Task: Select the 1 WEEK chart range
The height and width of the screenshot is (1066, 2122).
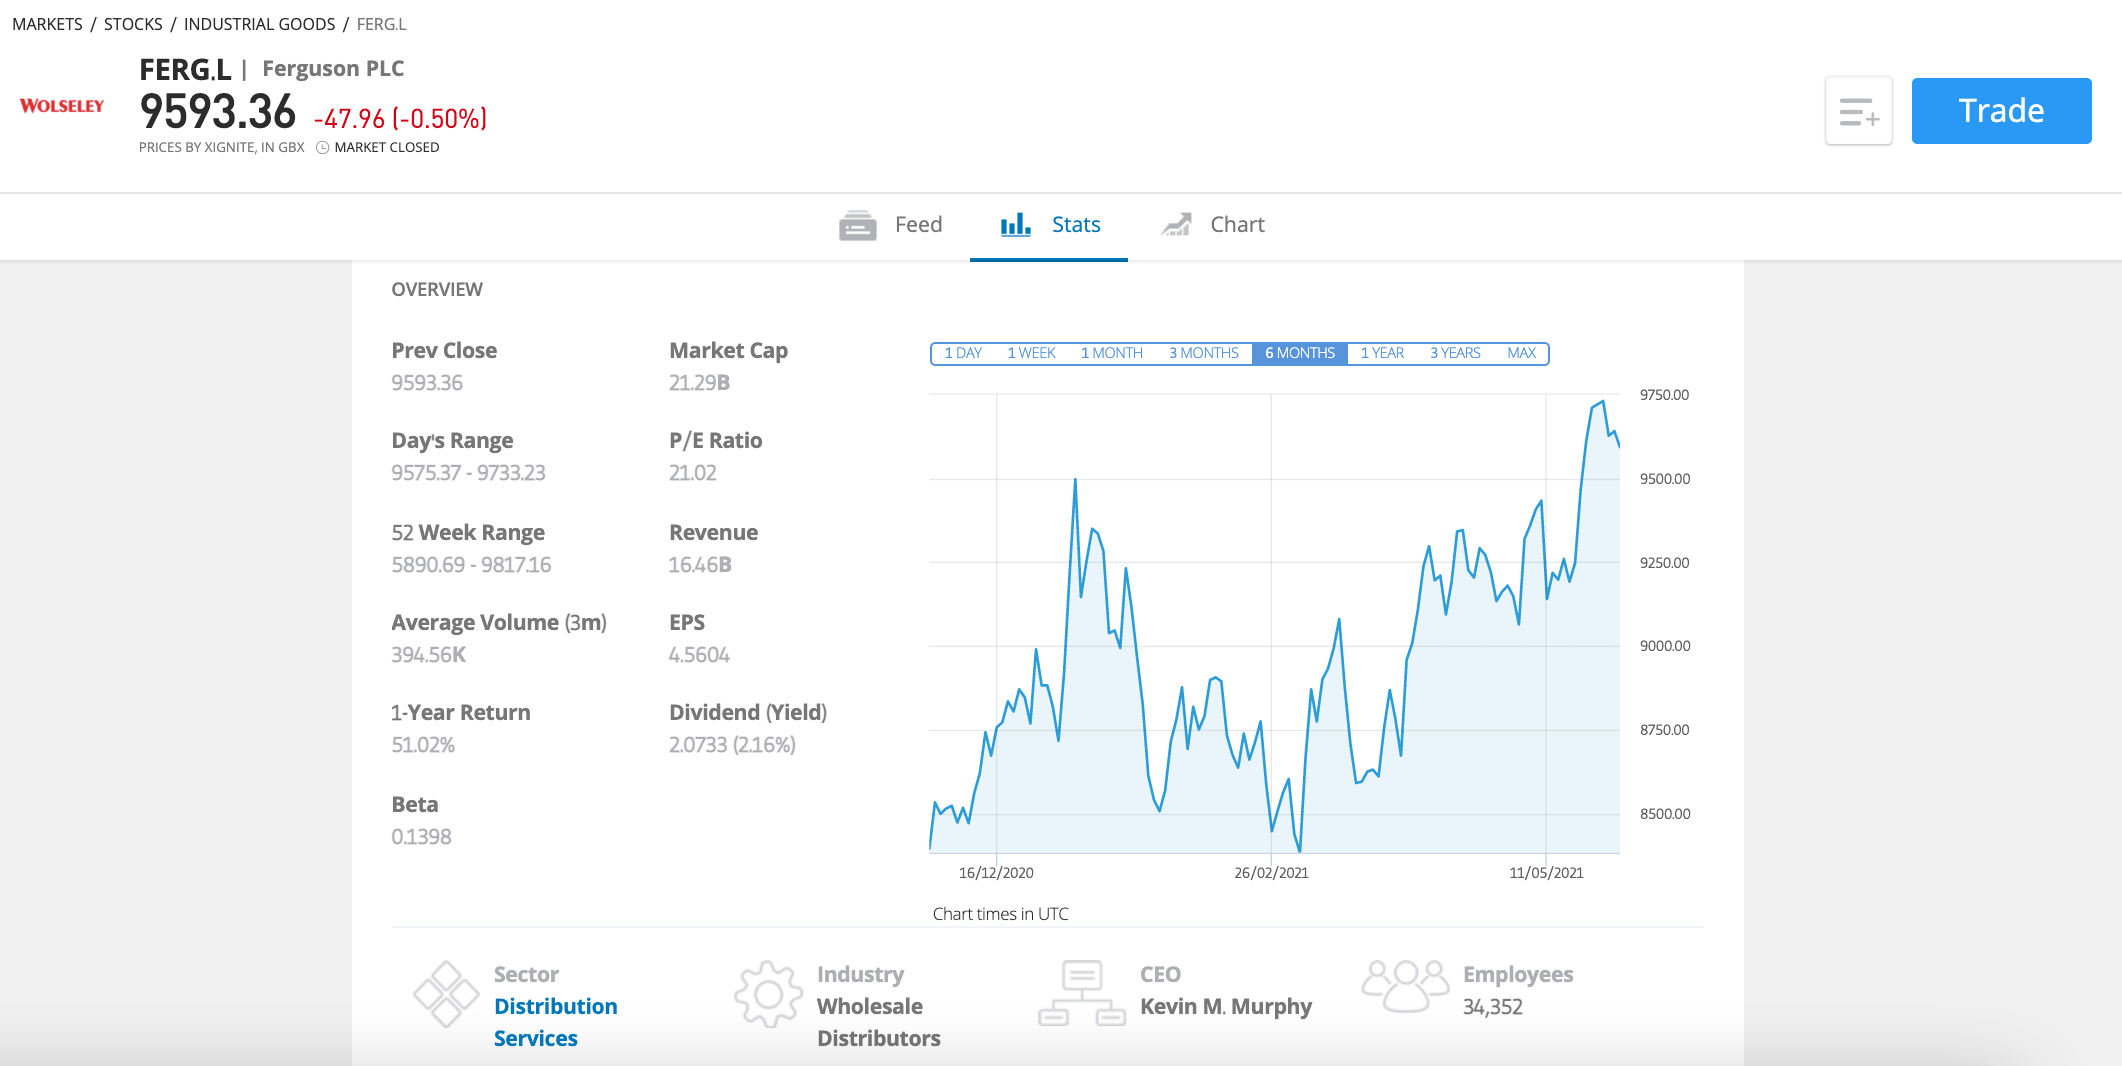Action: (x=1031, y=353)
